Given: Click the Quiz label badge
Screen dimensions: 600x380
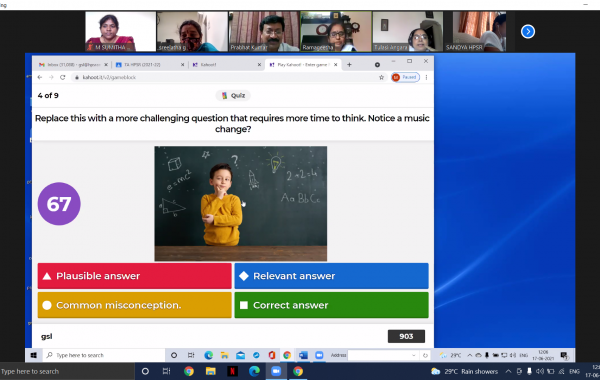Looking at the screenshot, I should coord(233,95).
